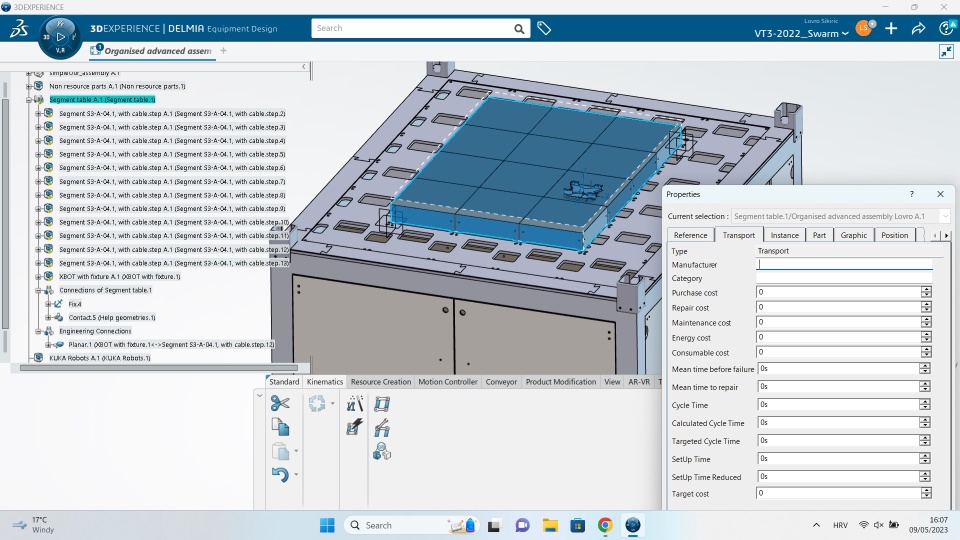This screenshot has height=540, width=960.
Task: Open Google Chrome from taskbar
Action: pos(605,525)
